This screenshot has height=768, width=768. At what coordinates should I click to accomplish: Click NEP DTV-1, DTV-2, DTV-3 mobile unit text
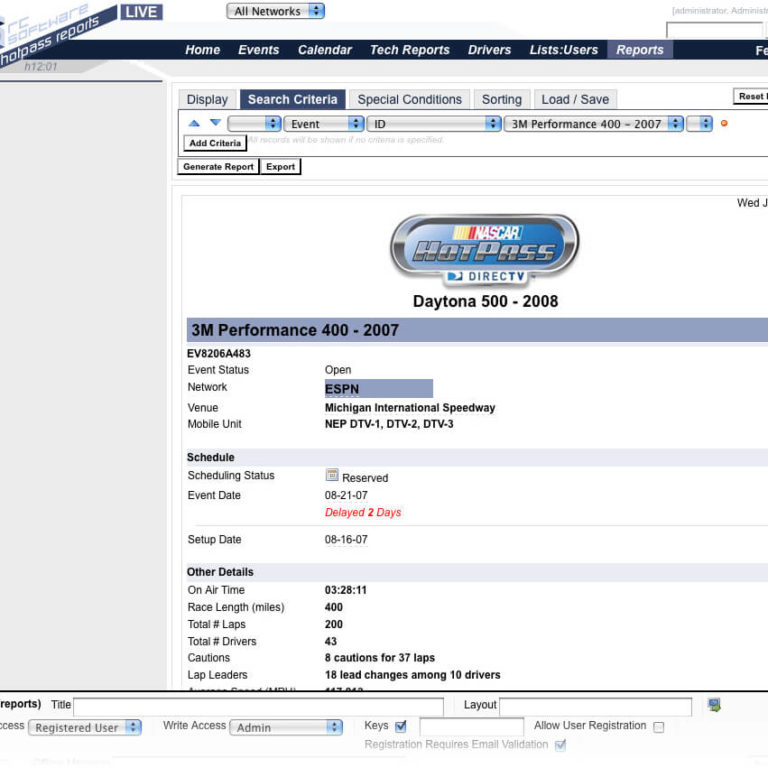pos(389,424)
